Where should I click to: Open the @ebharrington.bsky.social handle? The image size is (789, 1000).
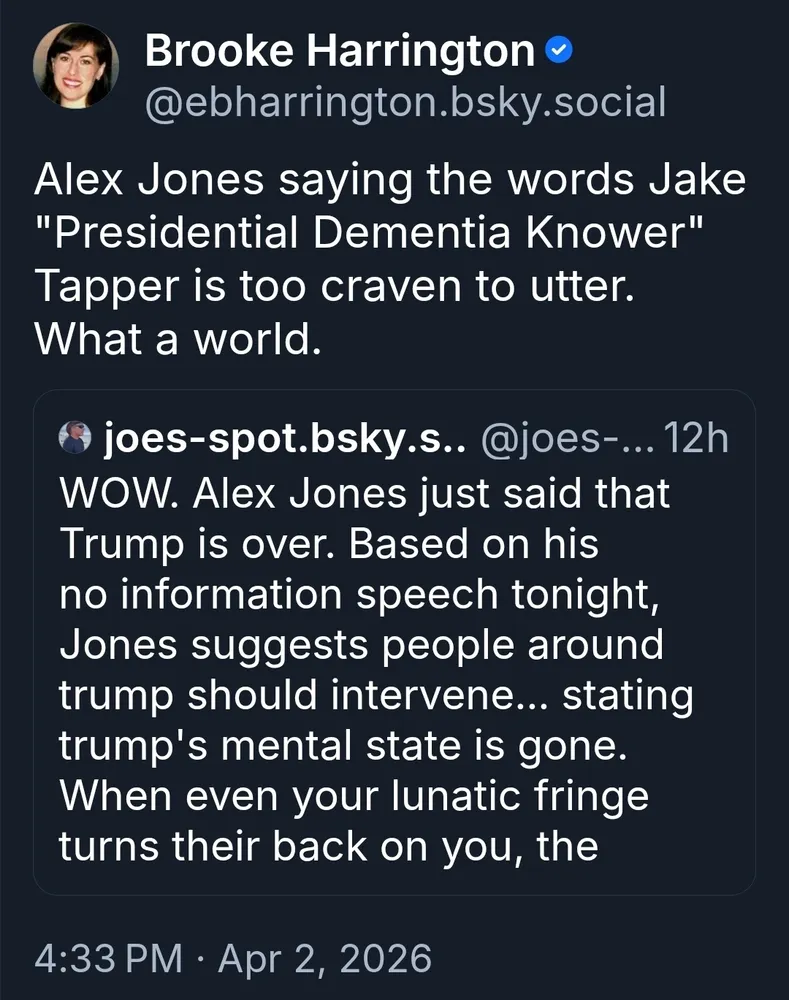[x=405, y=102]
